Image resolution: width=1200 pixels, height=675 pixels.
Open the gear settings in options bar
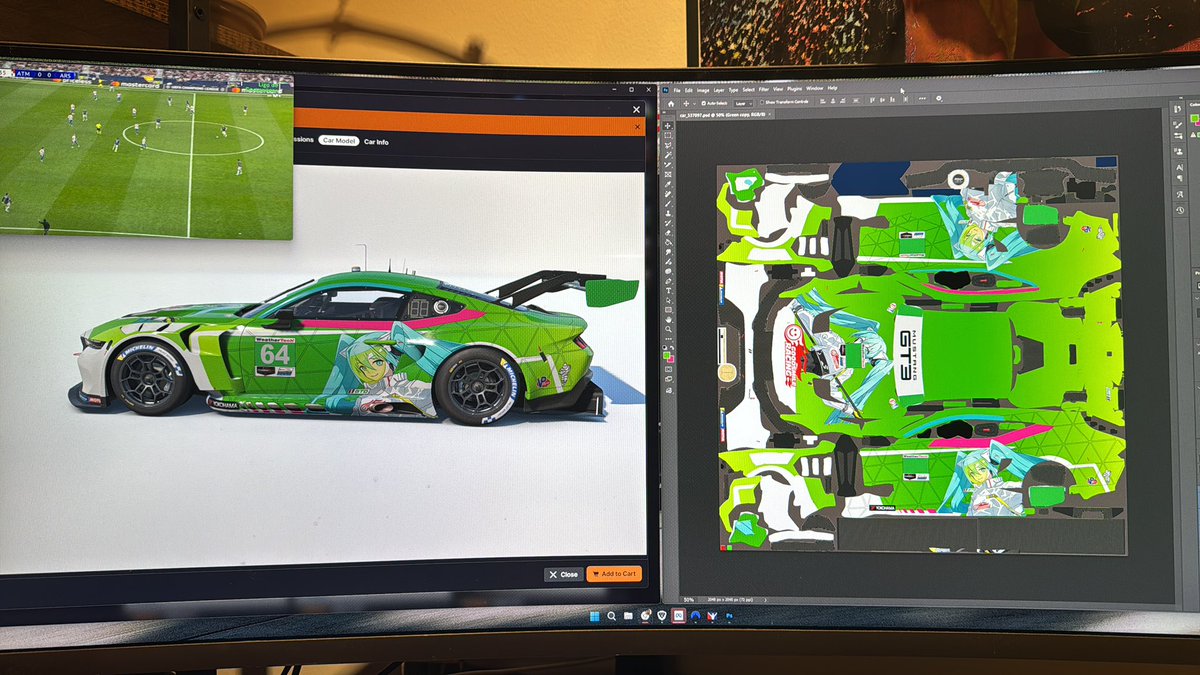pyautogui.click(x=939, y=98)
